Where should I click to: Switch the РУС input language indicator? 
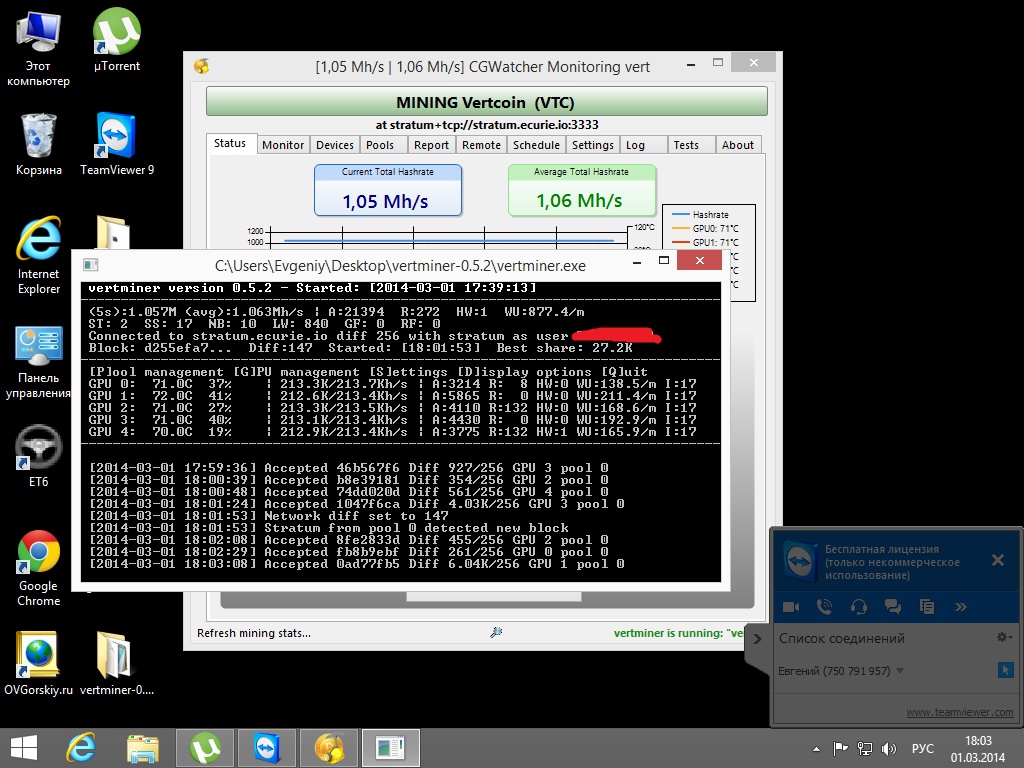click(x=923, y=748)
